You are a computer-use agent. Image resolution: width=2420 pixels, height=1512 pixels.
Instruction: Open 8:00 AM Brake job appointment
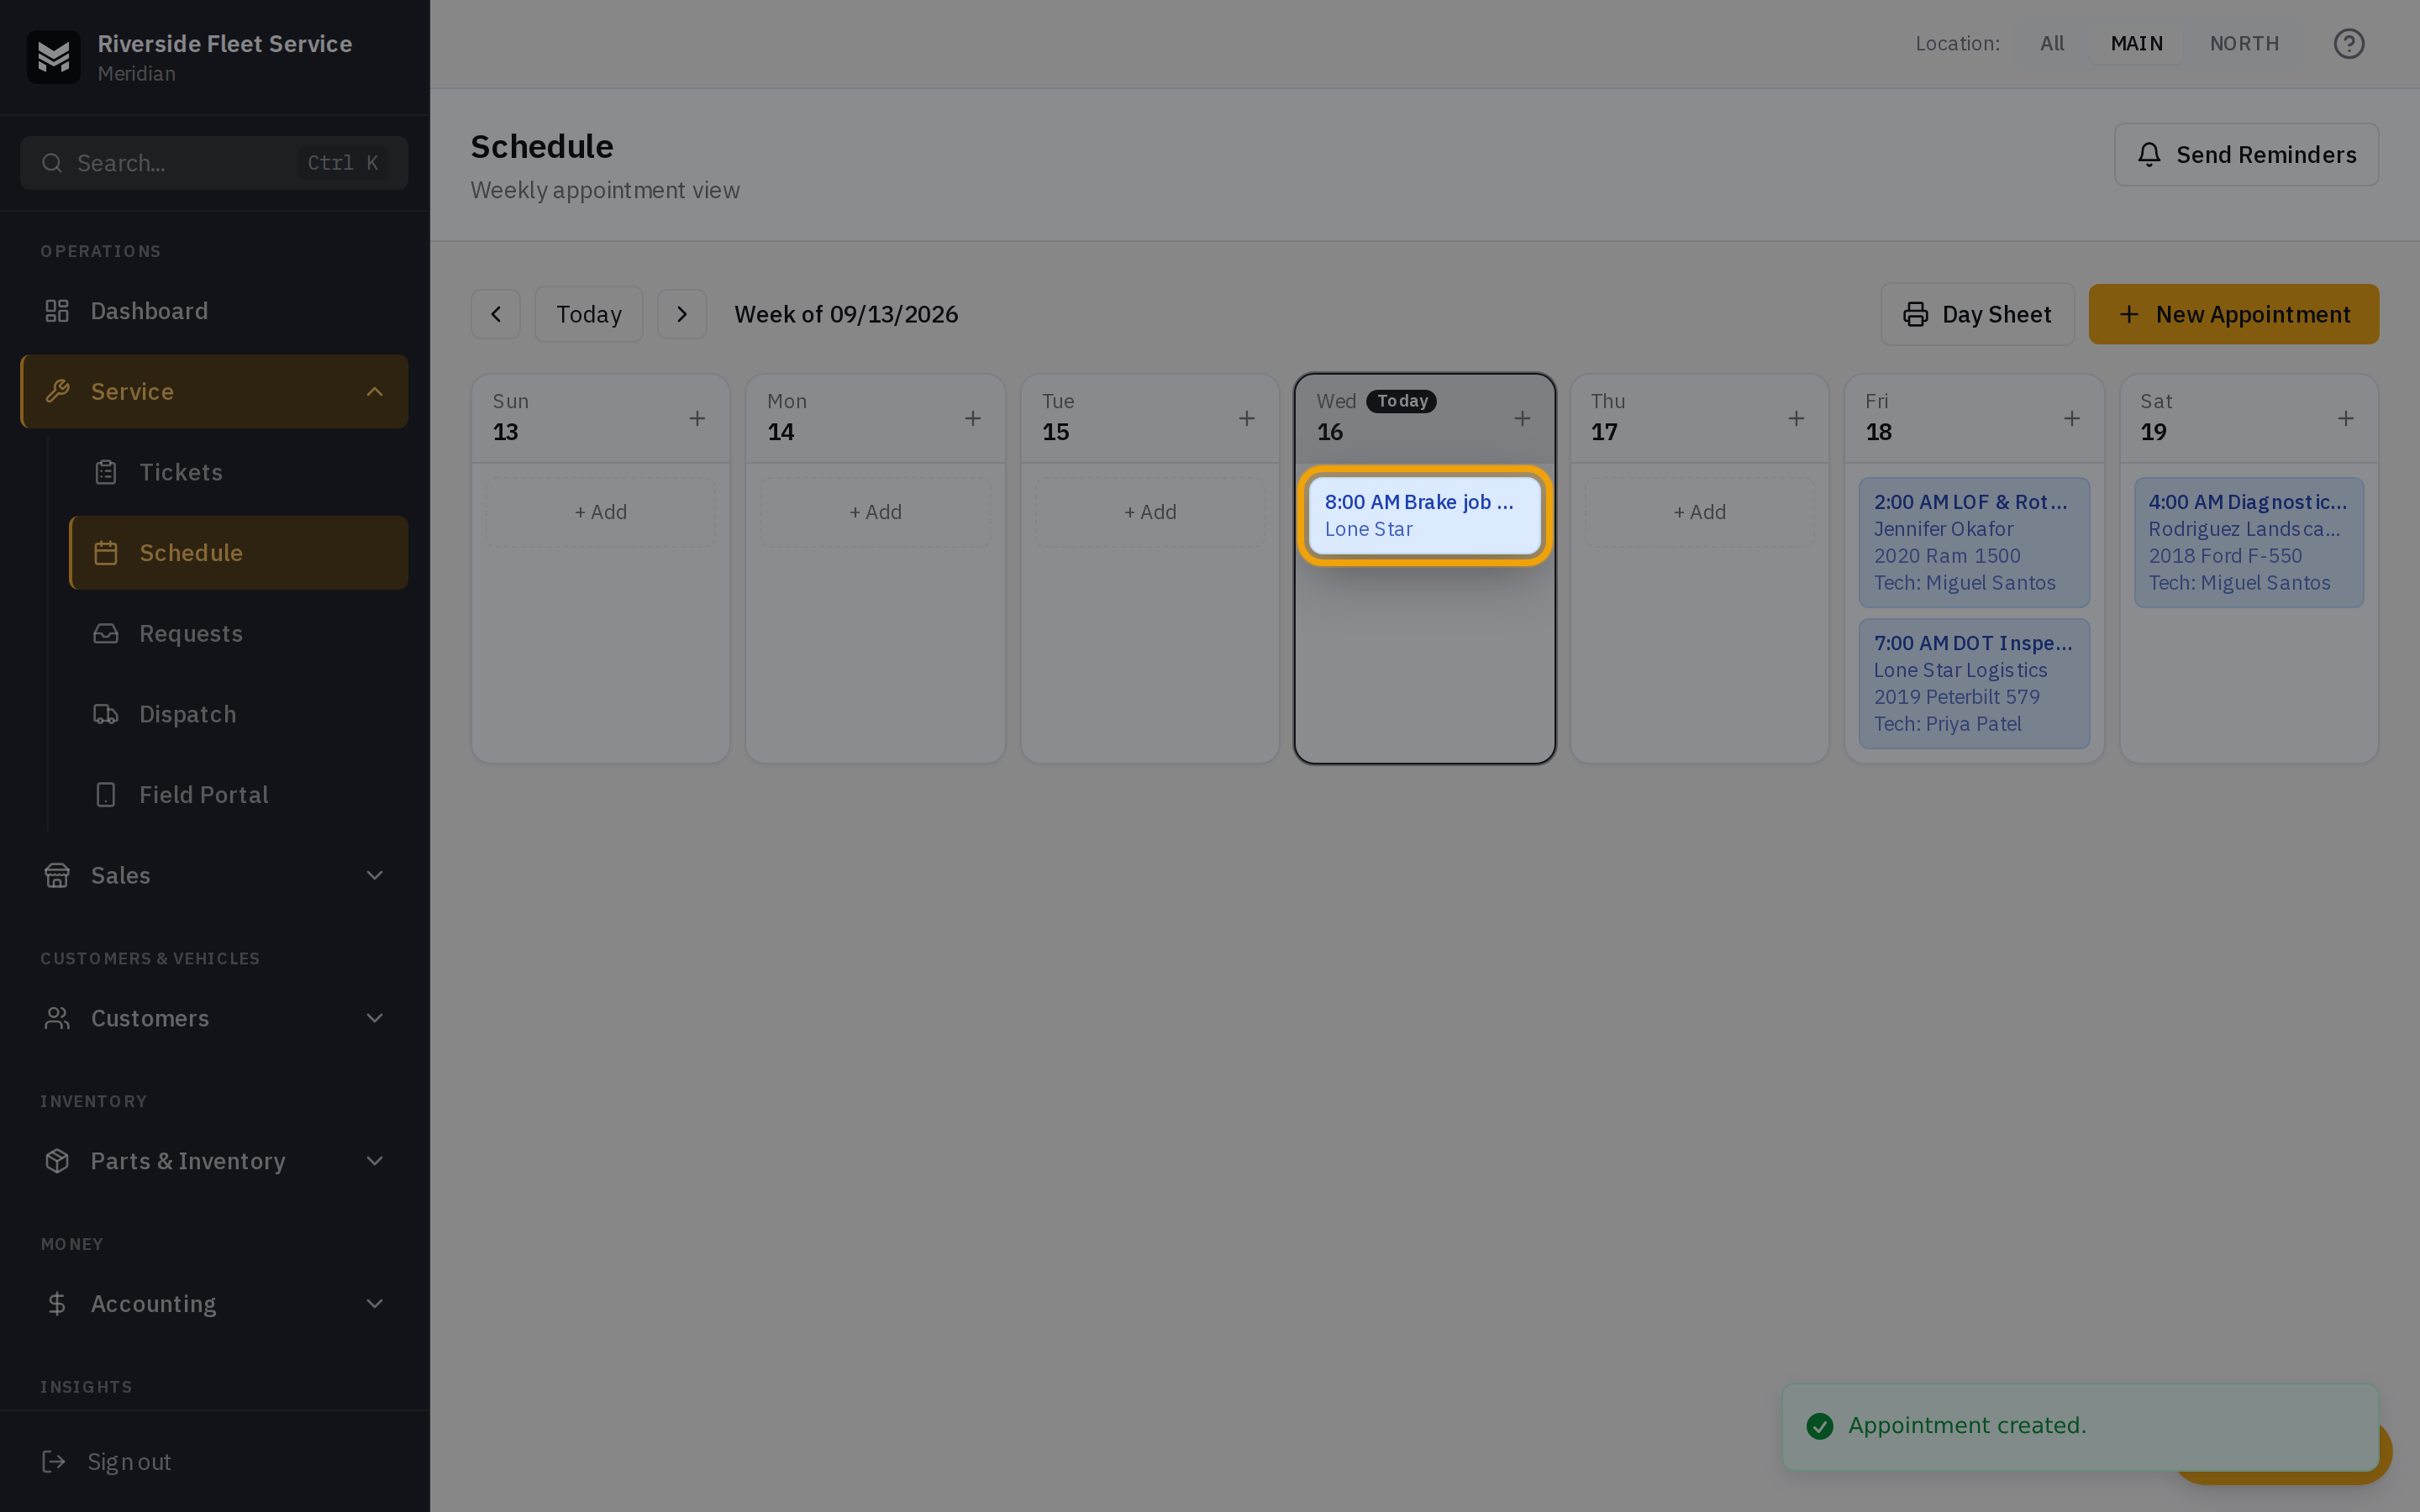tap(1424, 516)
